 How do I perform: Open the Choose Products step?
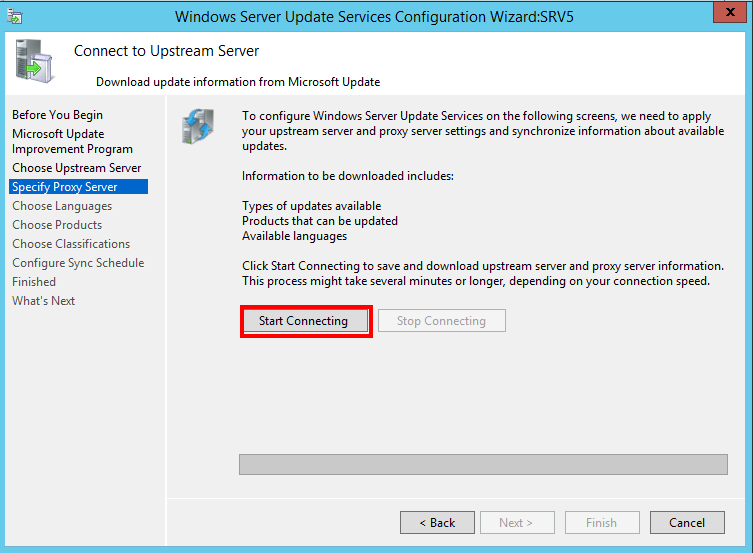tap(57, 225)
